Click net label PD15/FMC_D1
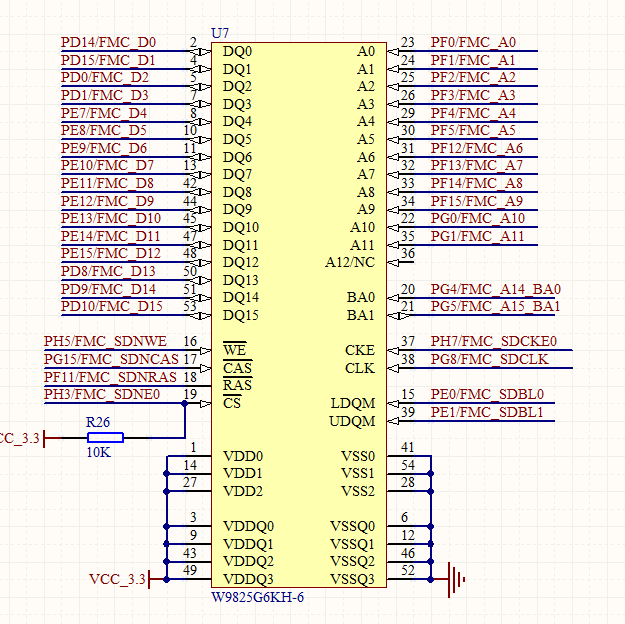 108,60
